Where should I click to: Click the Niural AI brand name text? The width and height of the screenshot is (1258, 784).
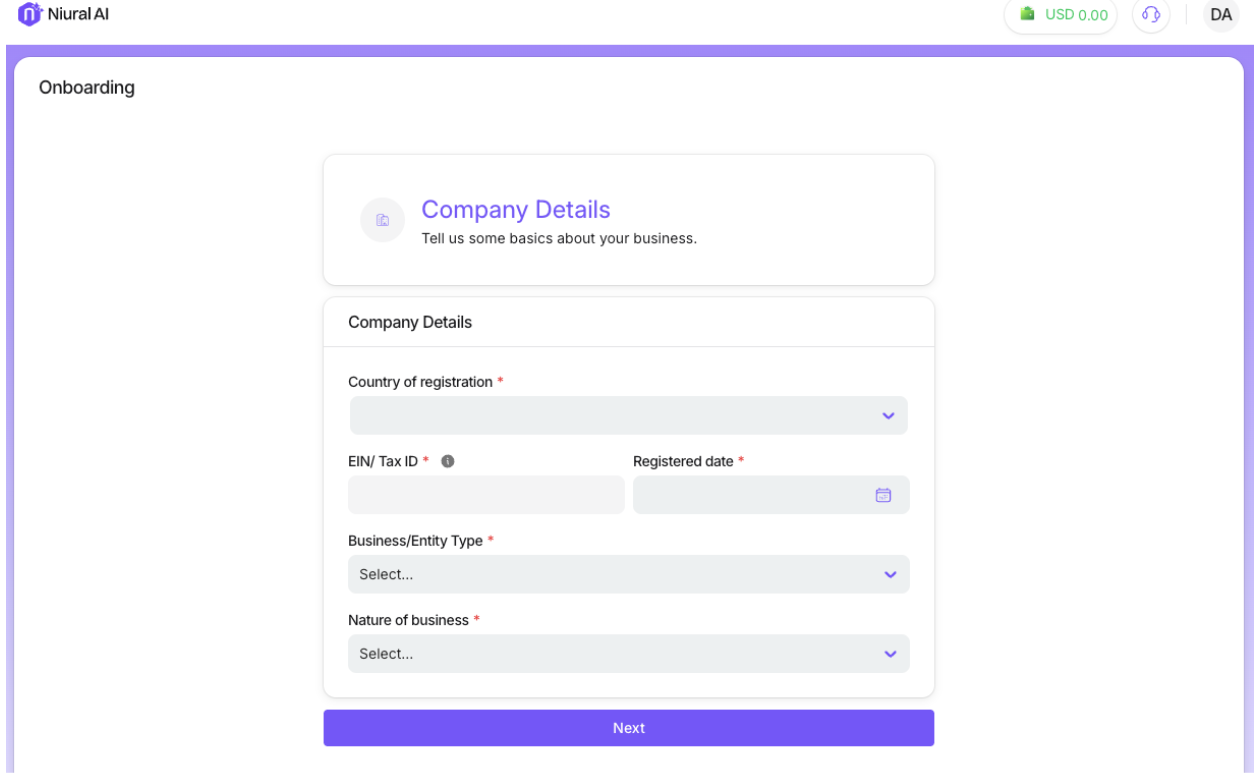click(x=78, y=14)
